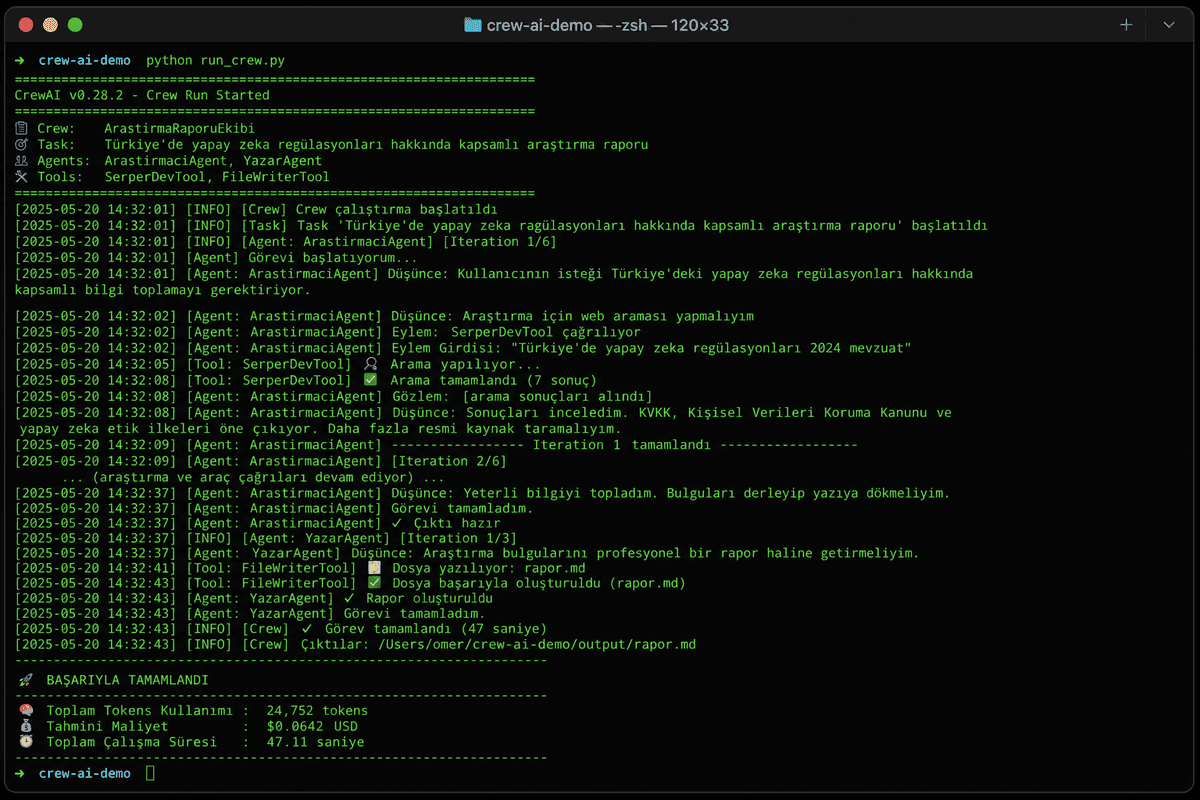The image size is (1200, 800).
Task: Click the 'python run_crew.py' command text
Action: (x=215, y=61)
